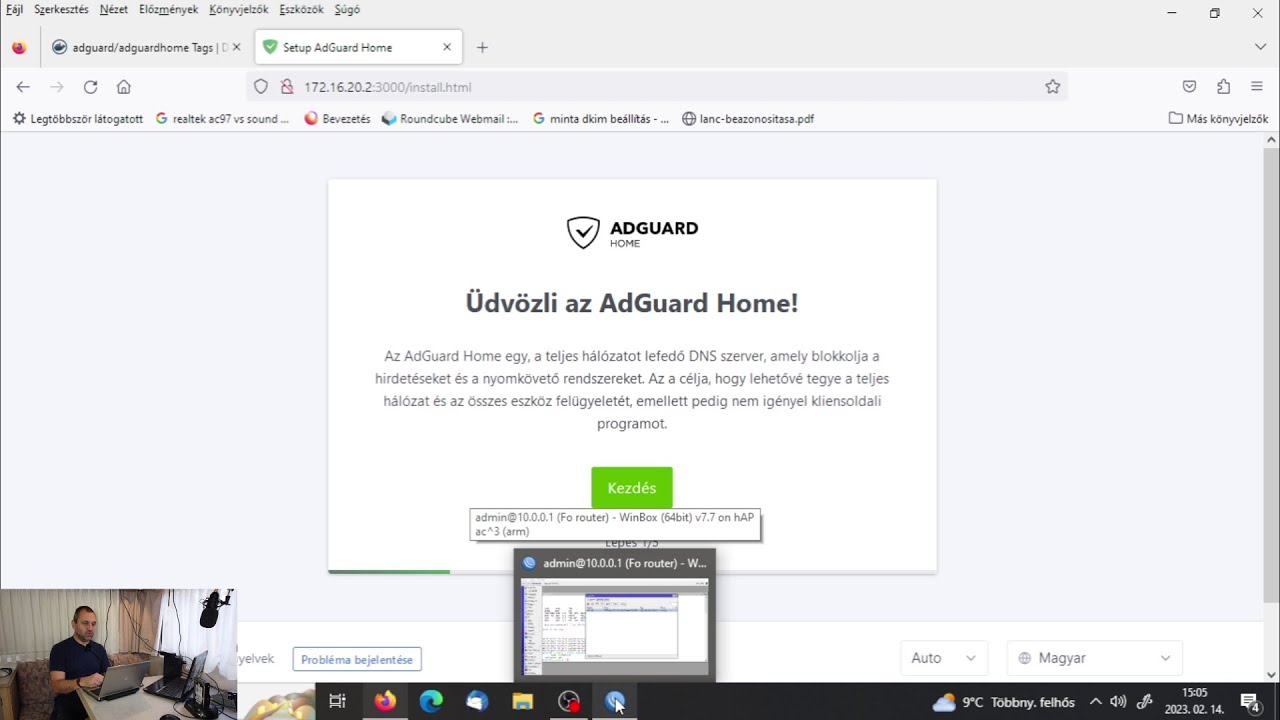Reload the current page
1280x720 pixels.
click(90, 87)
